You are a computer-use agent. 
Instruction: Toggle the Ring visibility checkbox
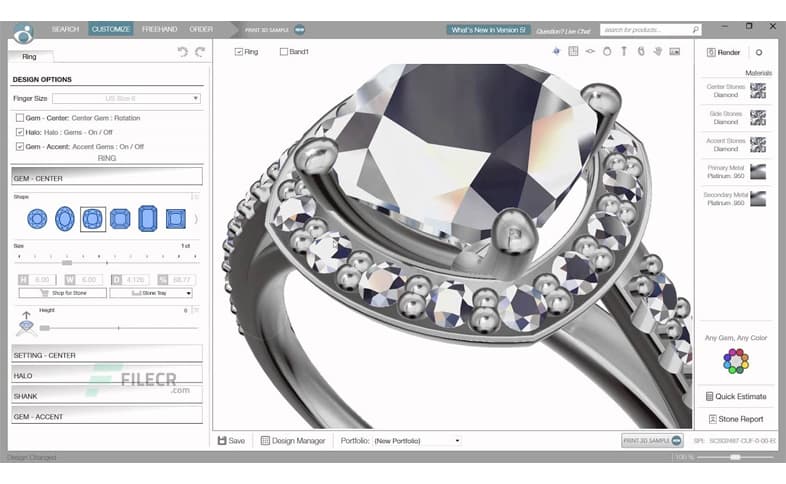pos(239,52)
